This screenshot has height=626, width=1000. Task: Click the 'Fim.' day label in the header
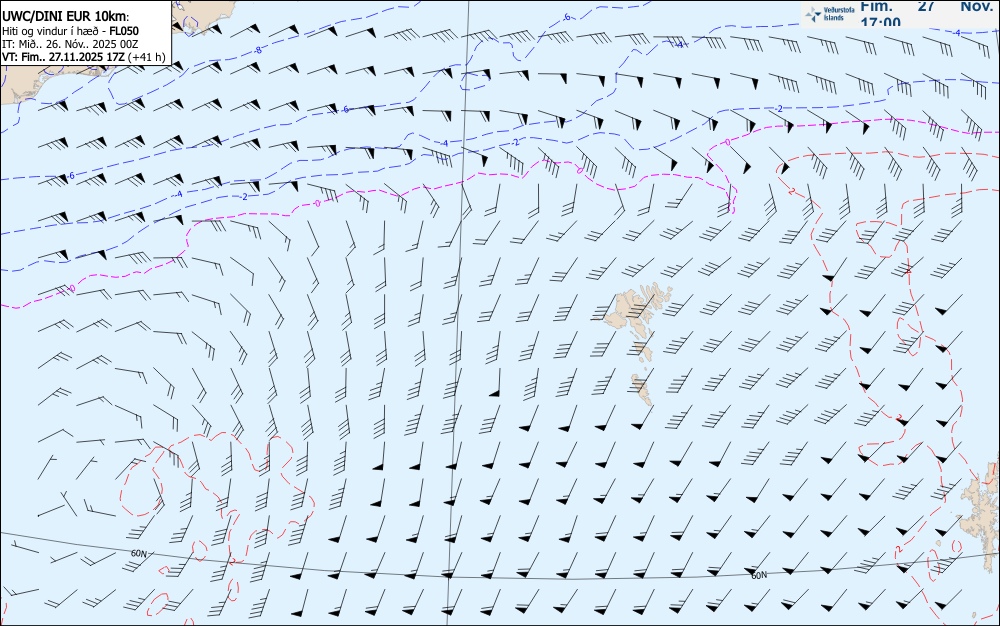[x=876, y=6]
